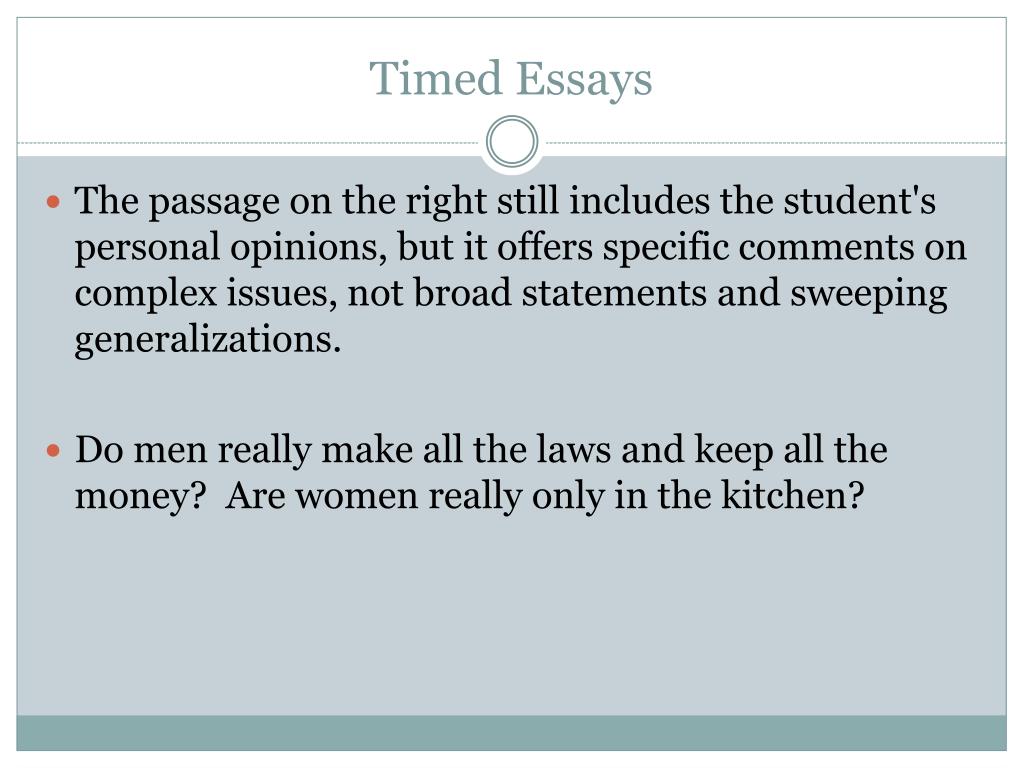Click the dashed divider line right of circle

[x=776, y=142]
